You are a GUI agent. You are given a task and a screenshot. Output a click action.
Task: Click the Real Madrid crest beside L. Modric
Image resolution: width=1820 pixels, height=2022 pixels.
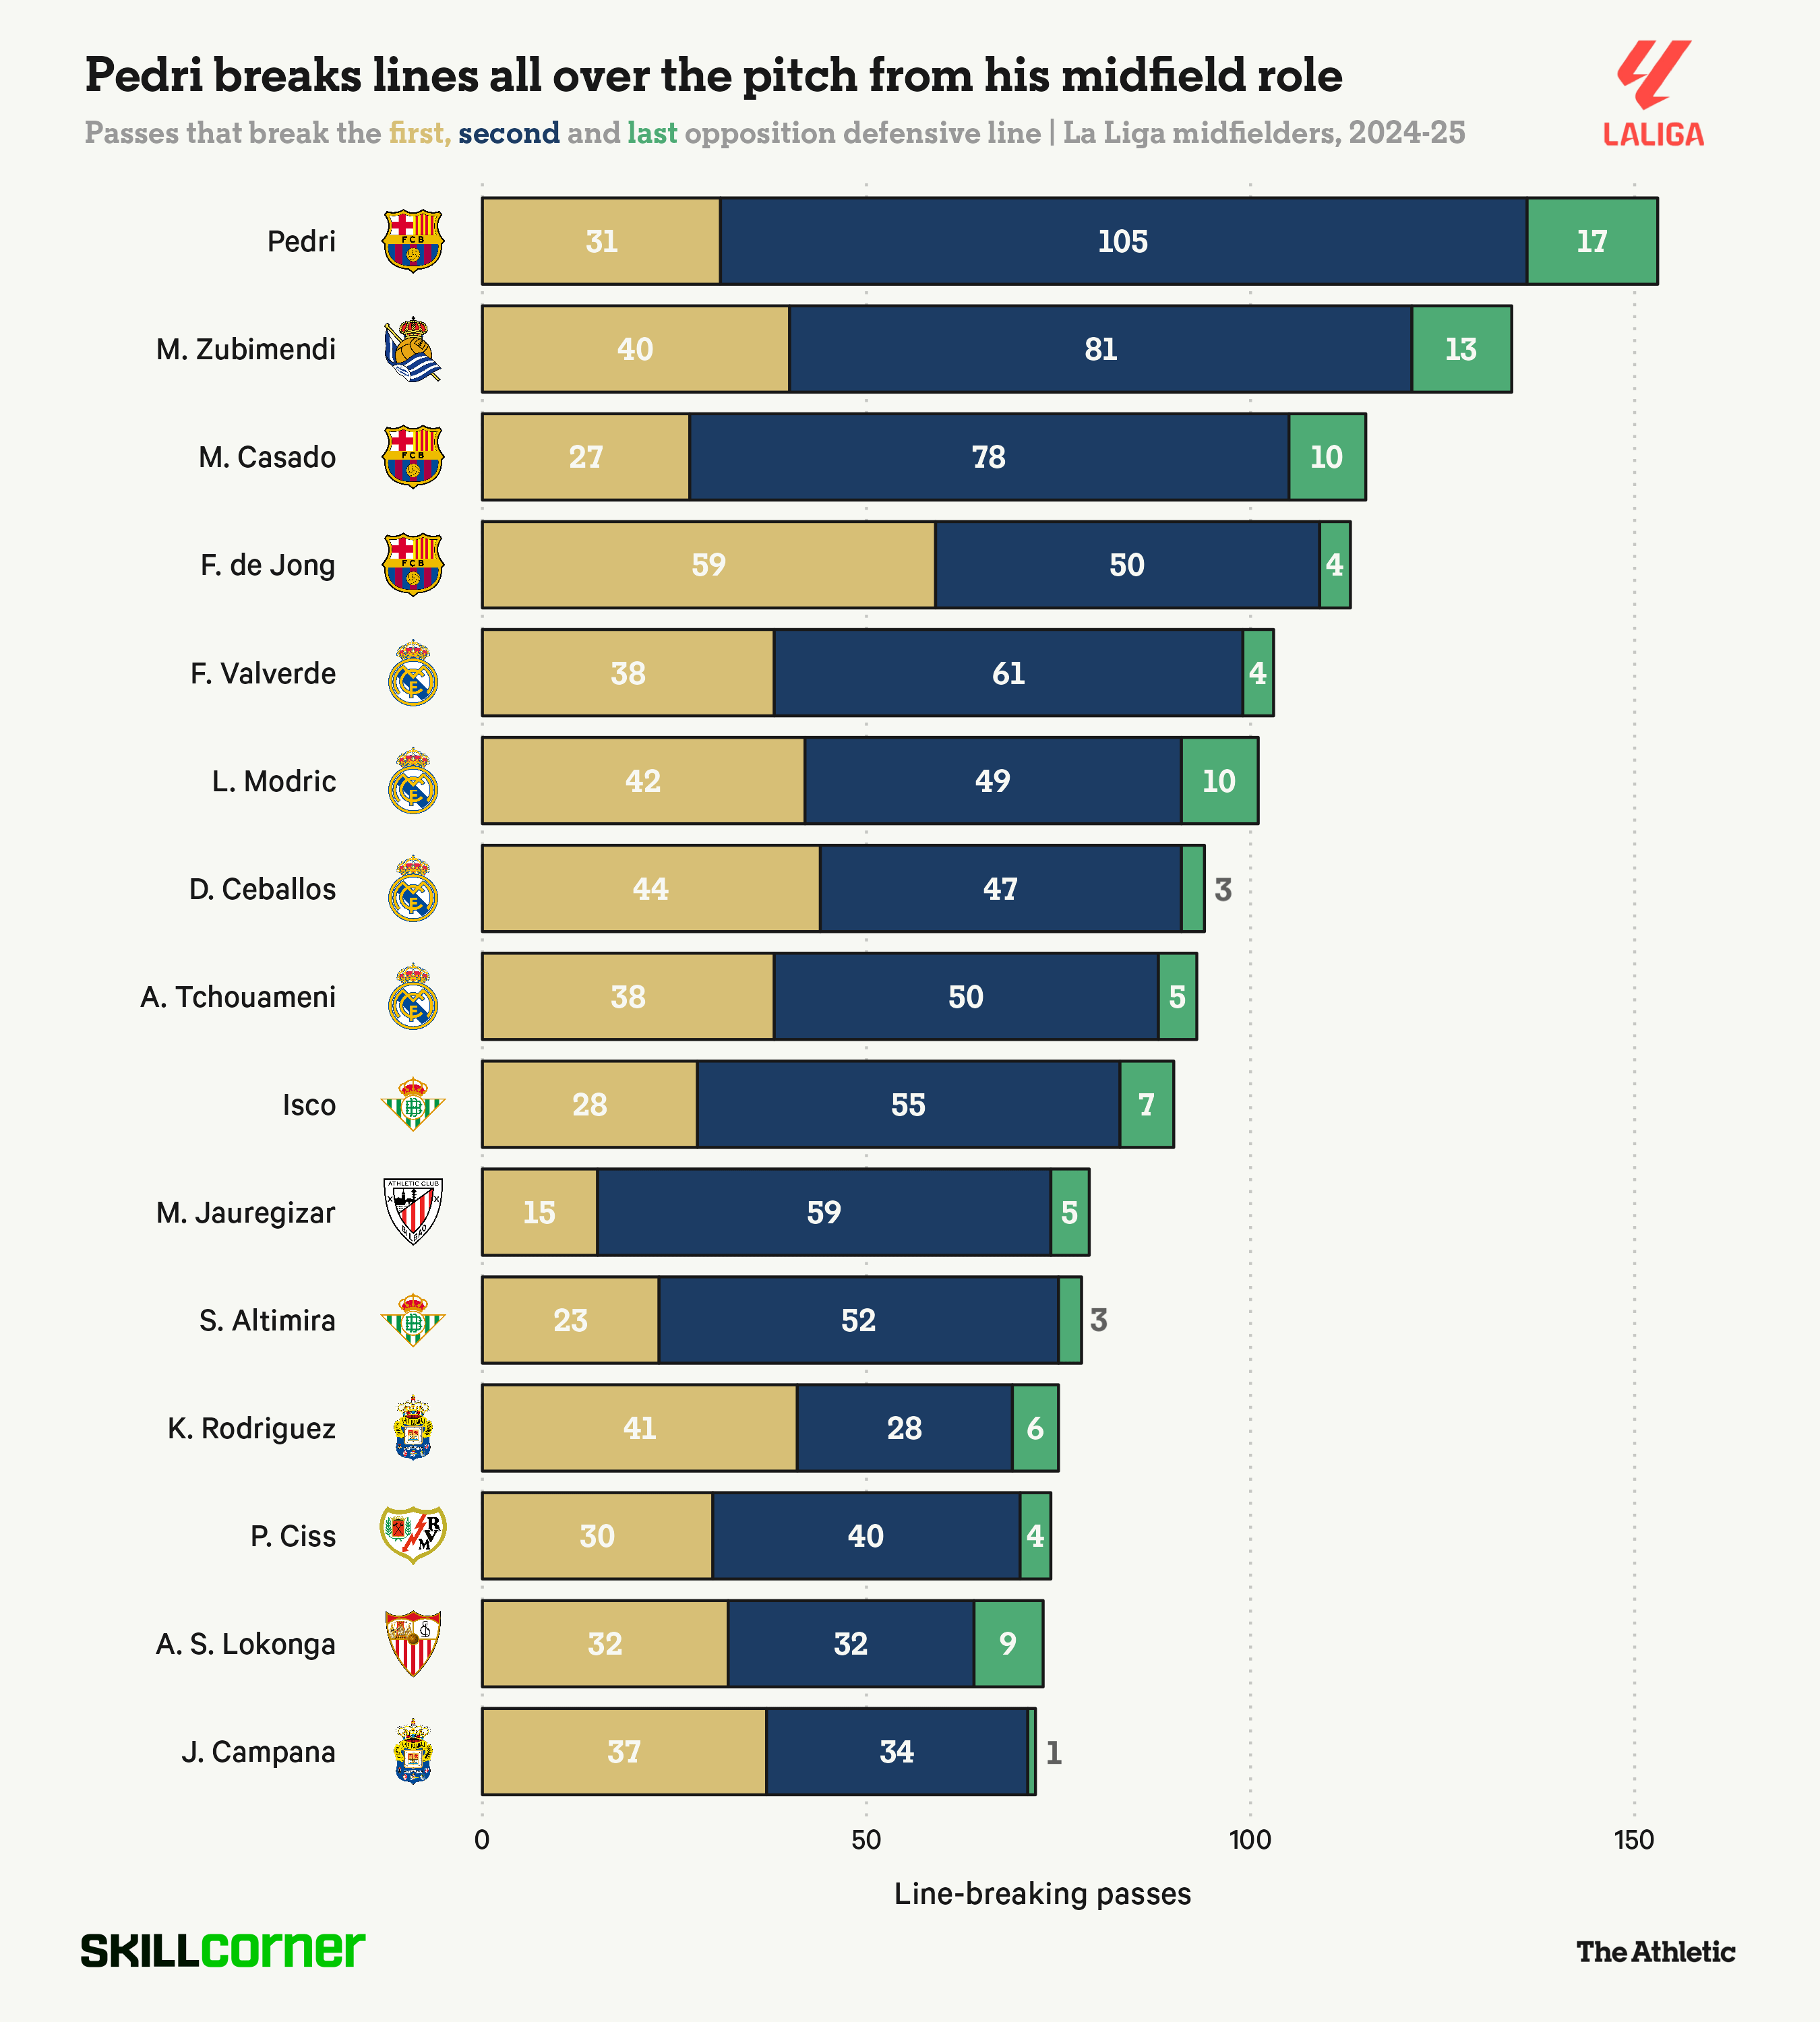click(413, 781)
